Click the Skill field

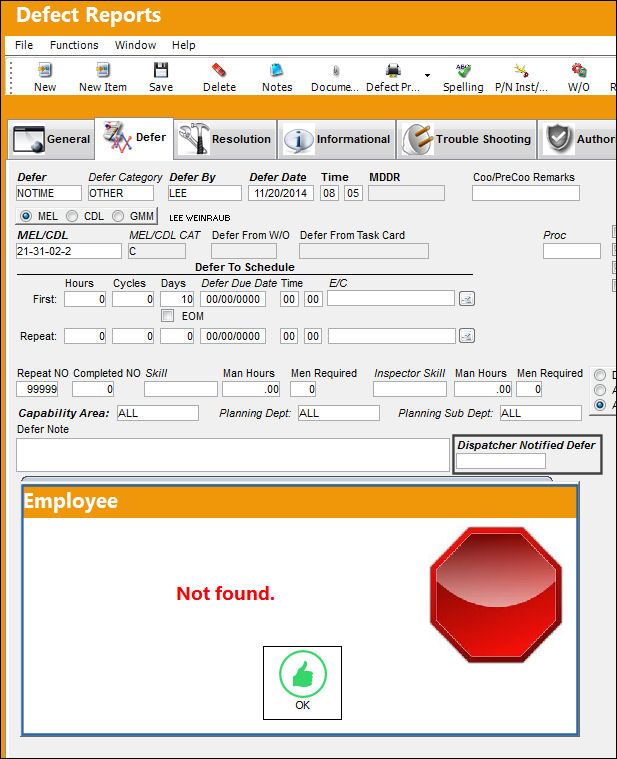coord(181,389)
